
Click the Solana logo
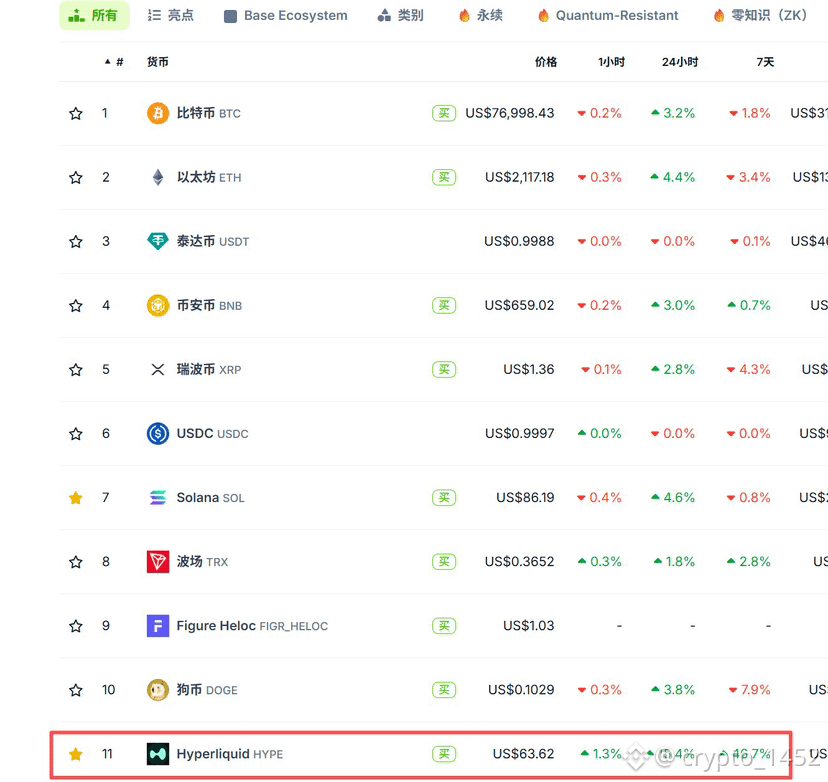157,497
